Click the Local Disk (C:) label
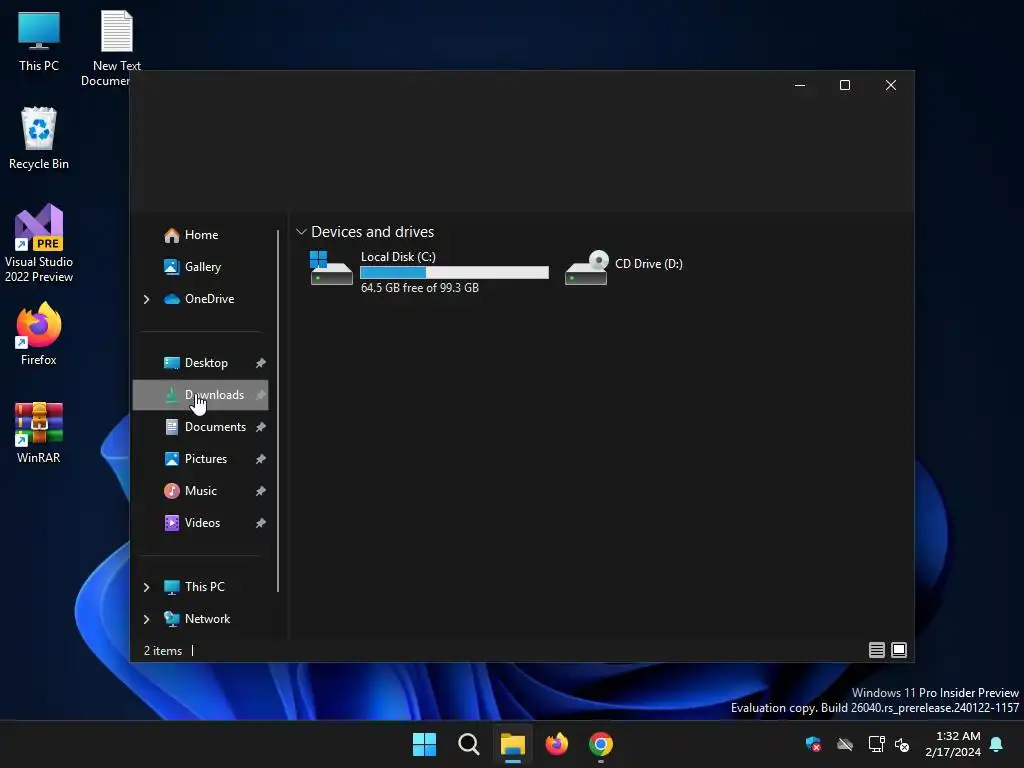This screenshot has width=1024, height=768. click(398, 257)
